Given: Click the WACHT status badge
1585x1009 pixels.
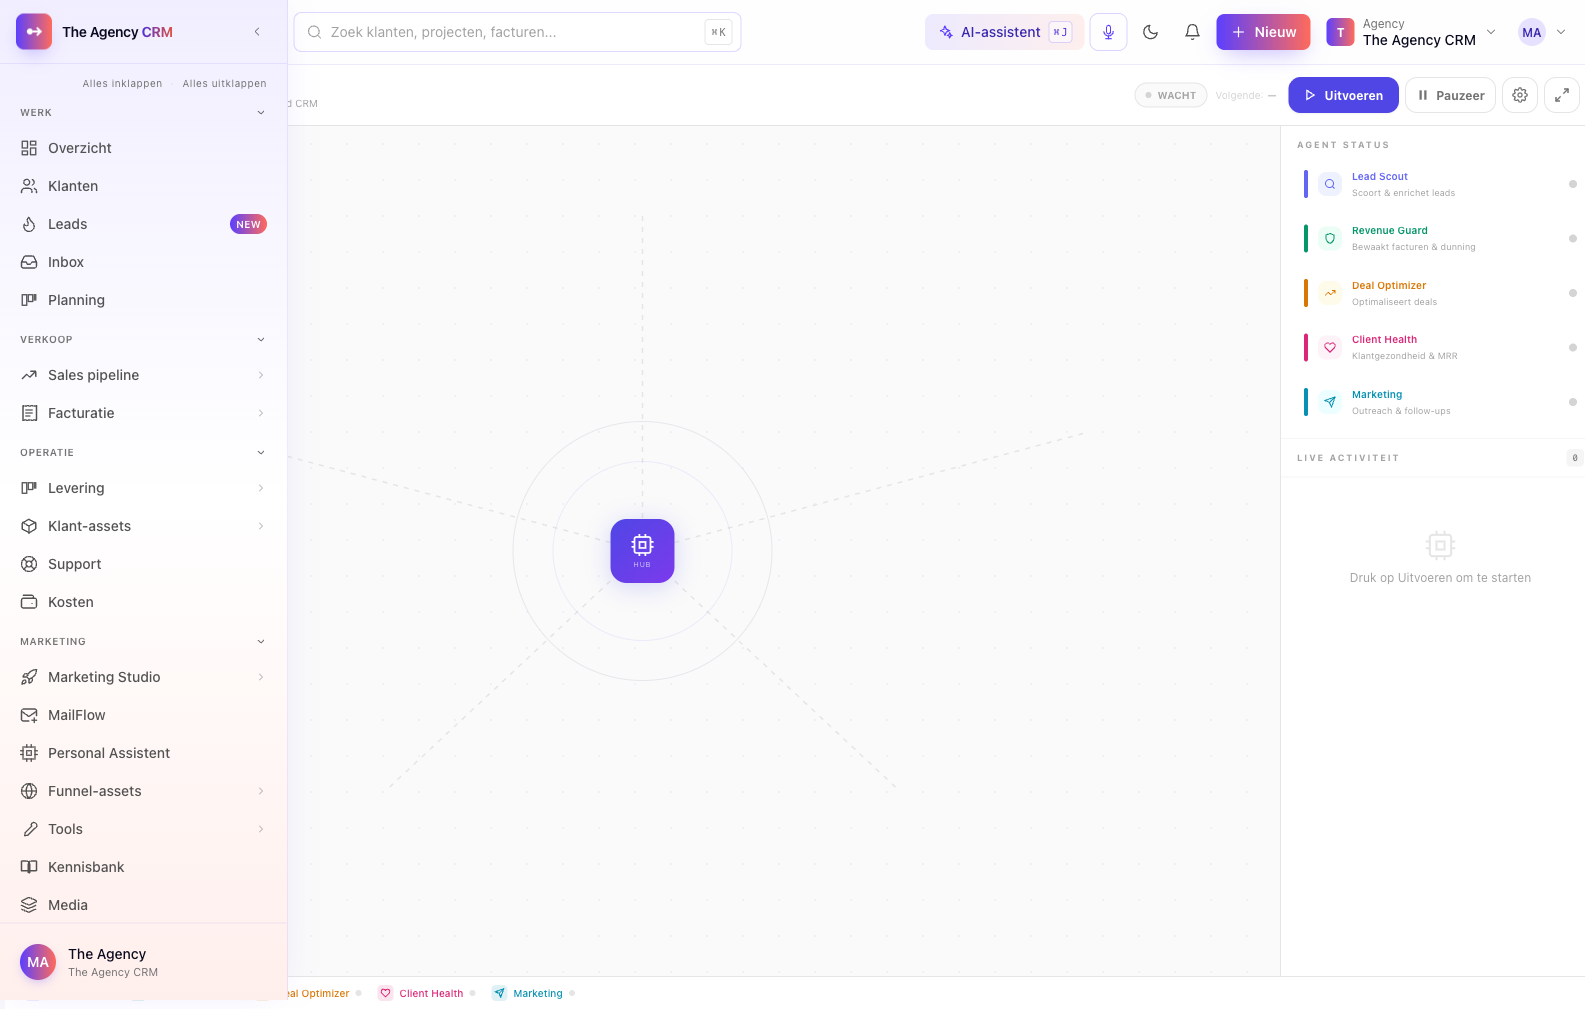Looking at the screenshot, I should 1171,95.
